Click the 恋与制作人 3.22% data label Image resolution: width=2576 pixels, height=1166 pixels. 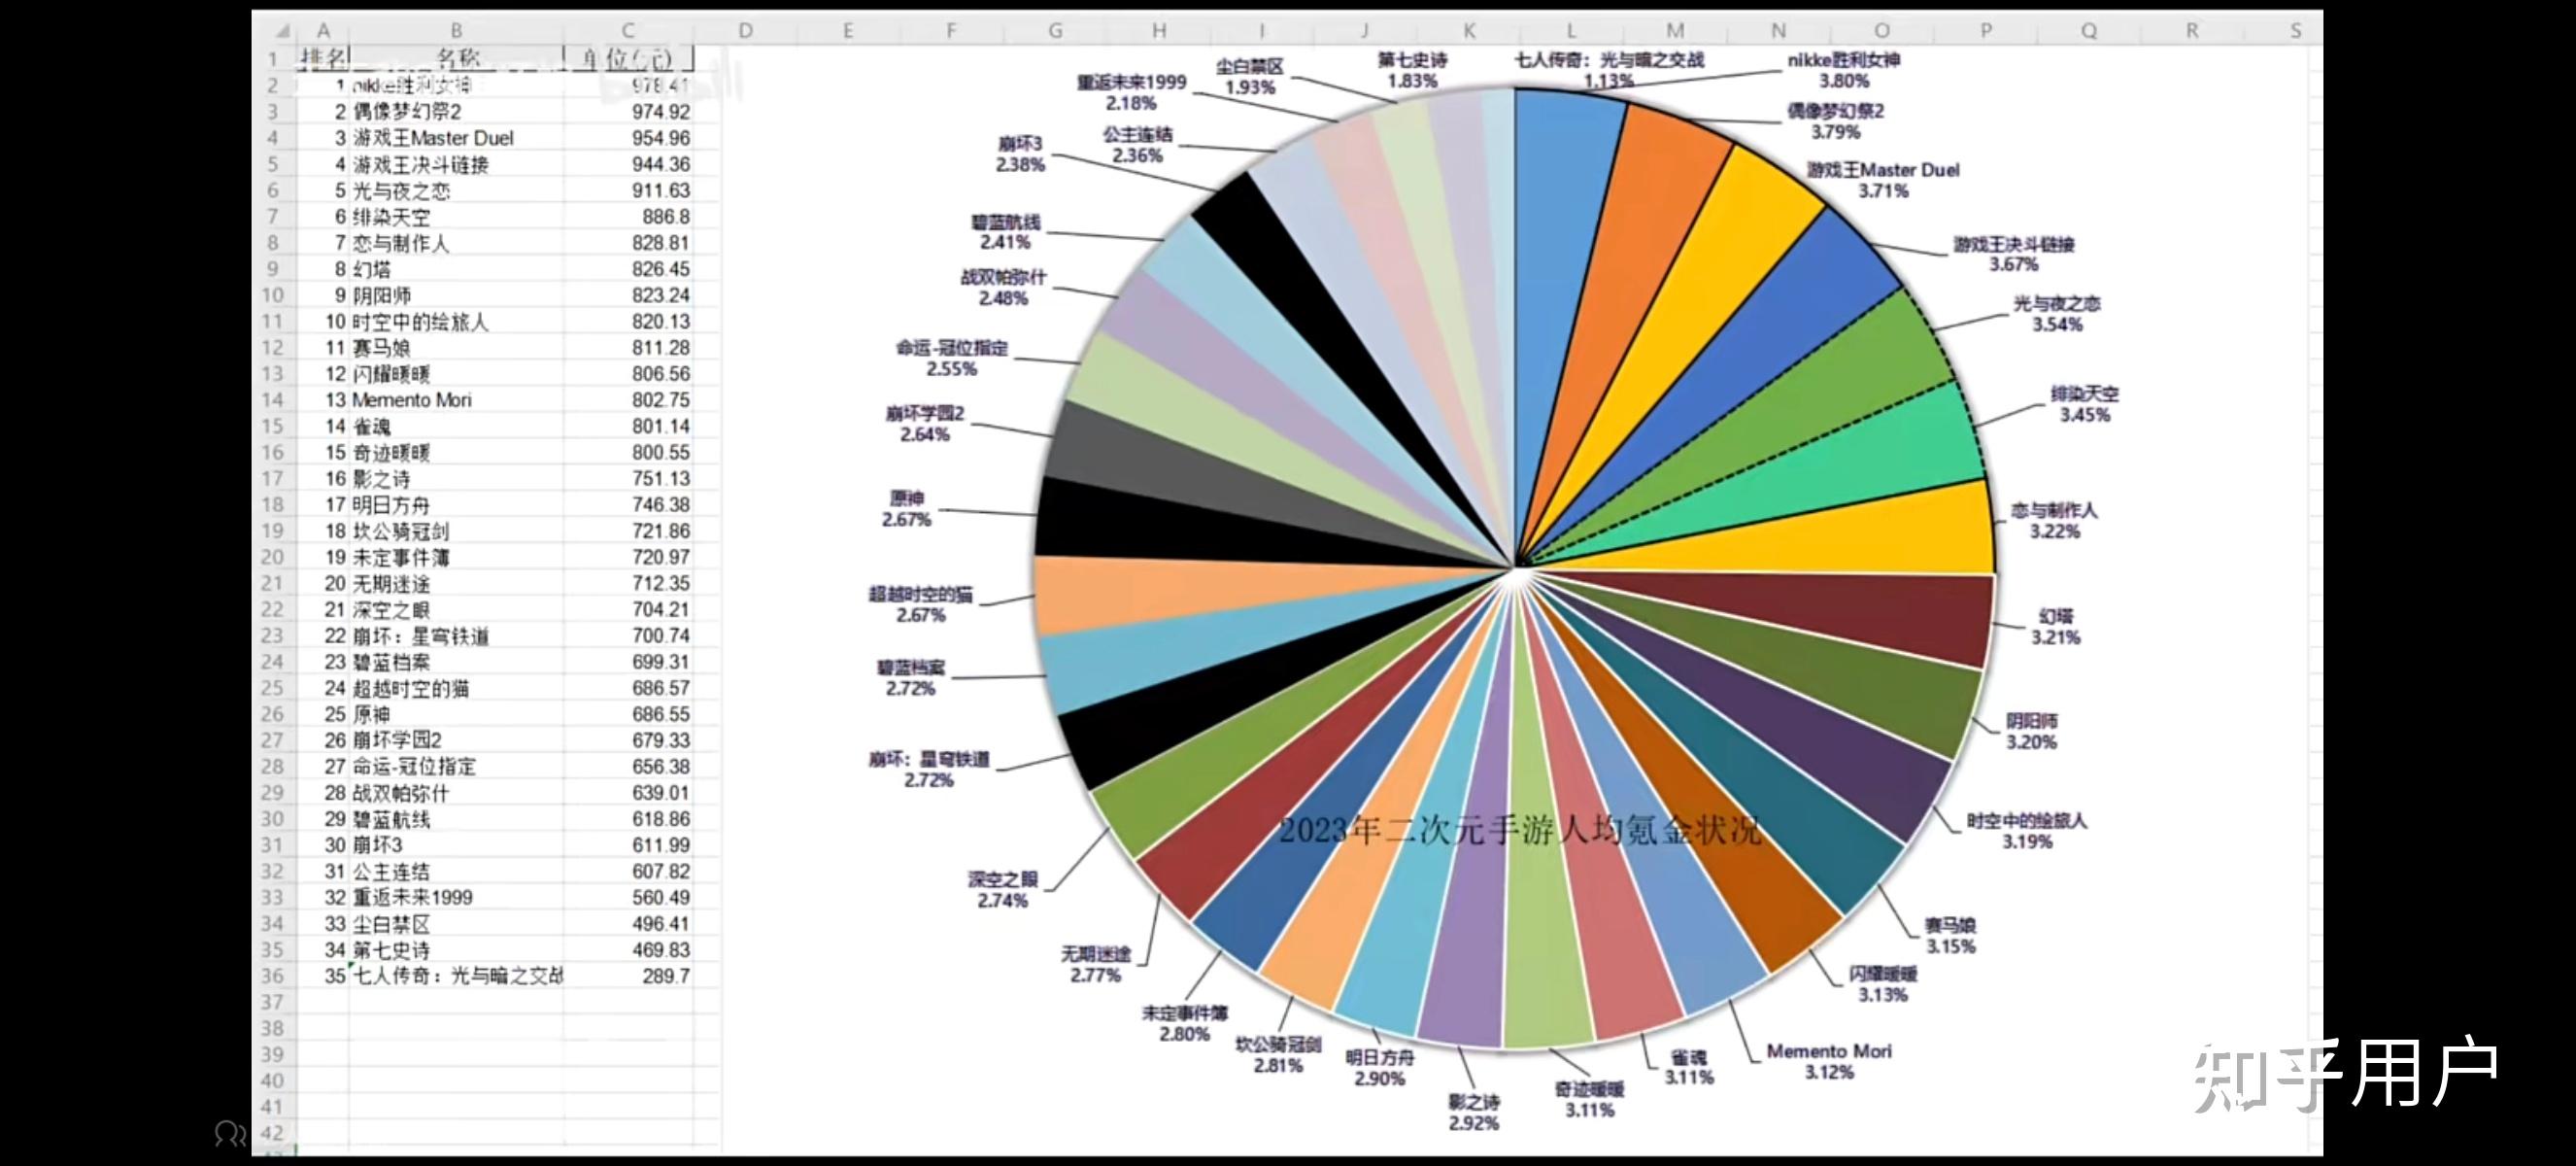coord(2054,520)
